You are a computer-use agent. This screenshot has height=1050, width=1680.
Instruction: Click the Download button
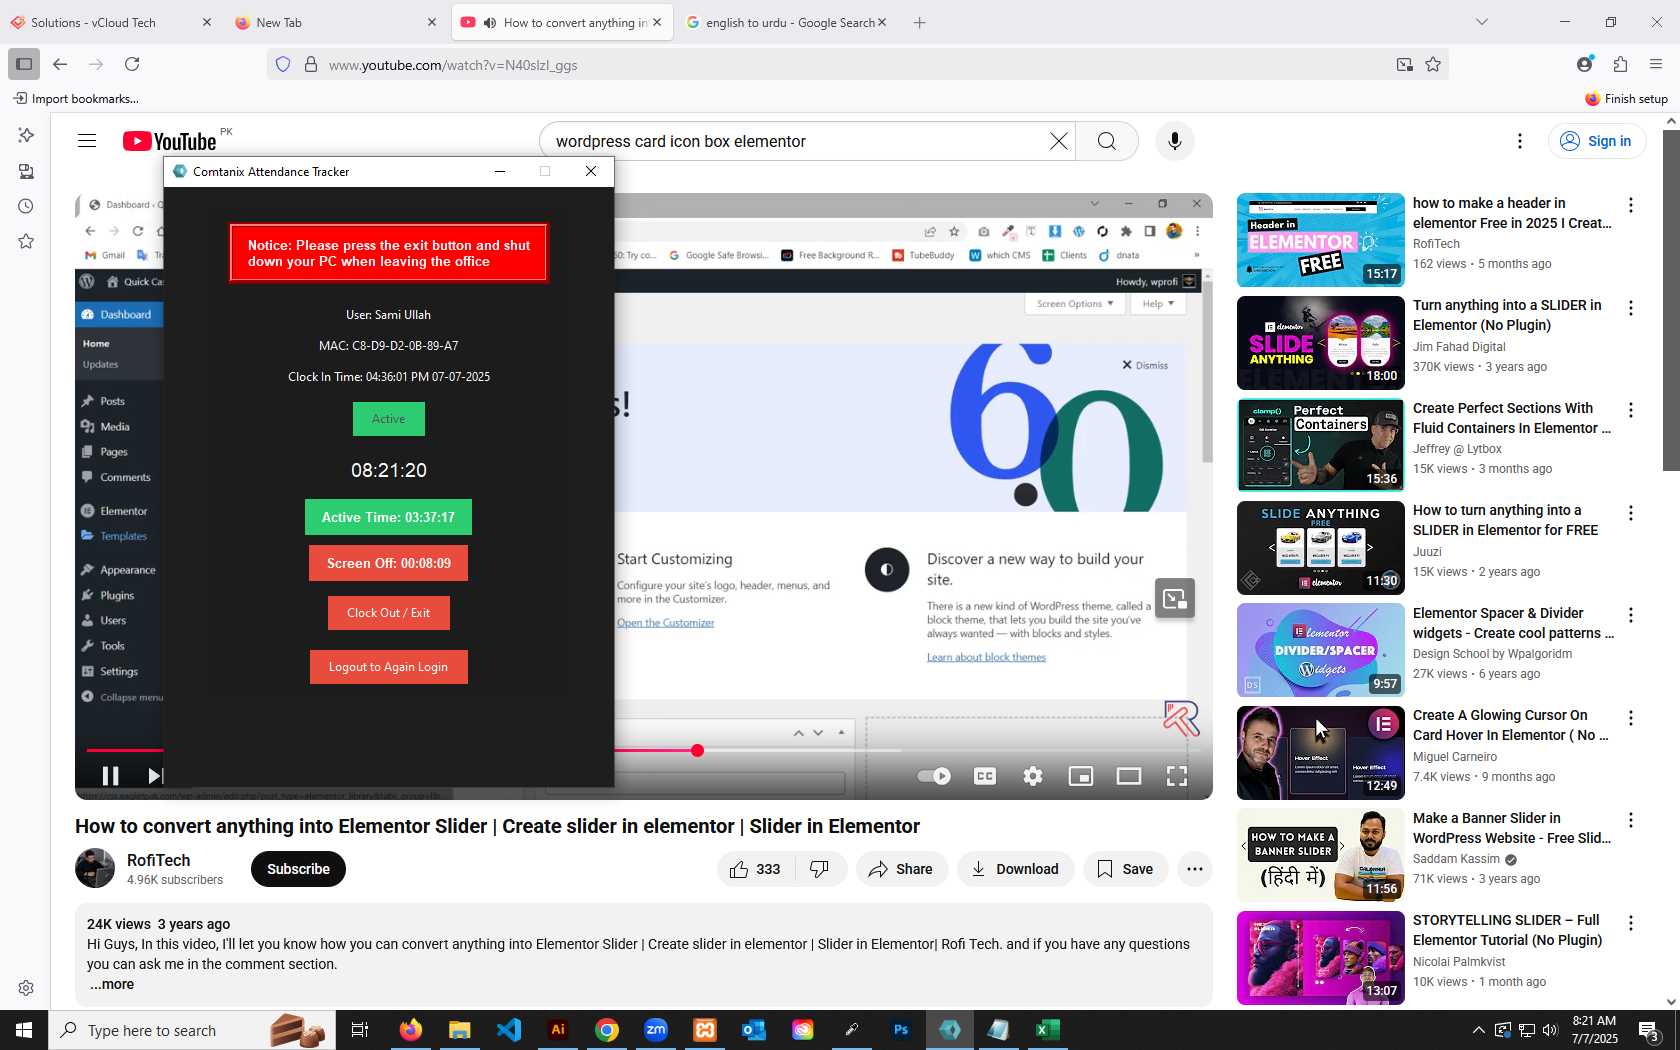click(1015, 869)
